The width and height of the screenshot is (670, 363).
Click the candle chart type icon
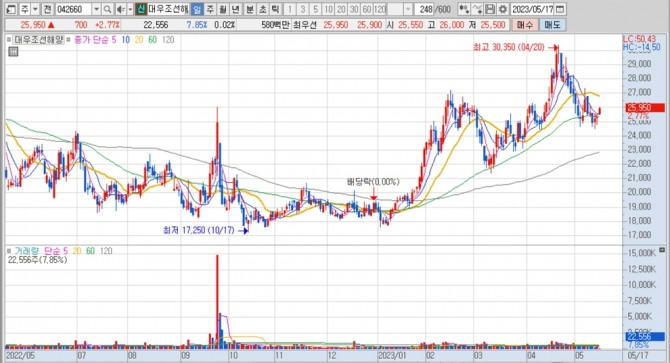(464, 9)
